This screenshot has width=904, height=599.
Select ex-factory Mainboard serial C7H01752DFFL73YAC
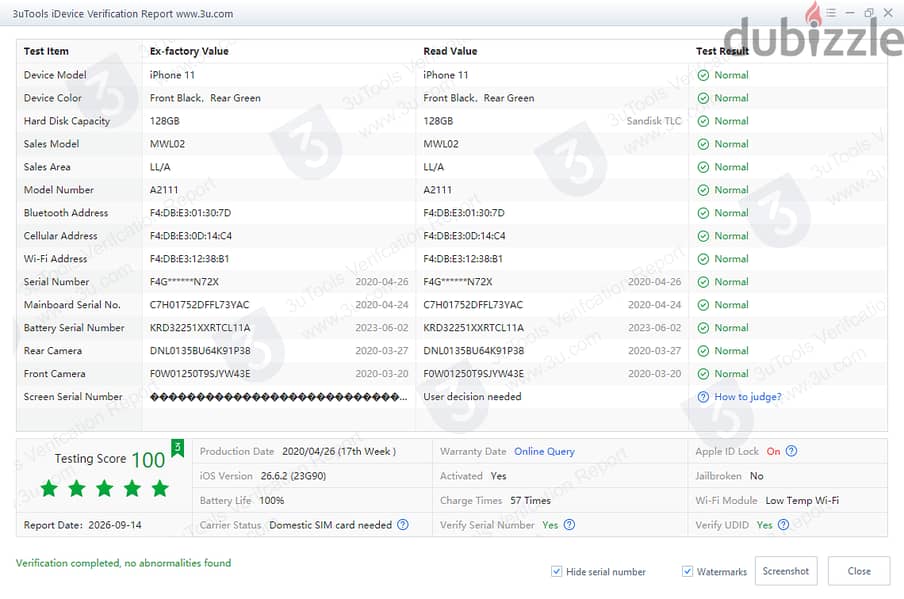click(199, 305)
